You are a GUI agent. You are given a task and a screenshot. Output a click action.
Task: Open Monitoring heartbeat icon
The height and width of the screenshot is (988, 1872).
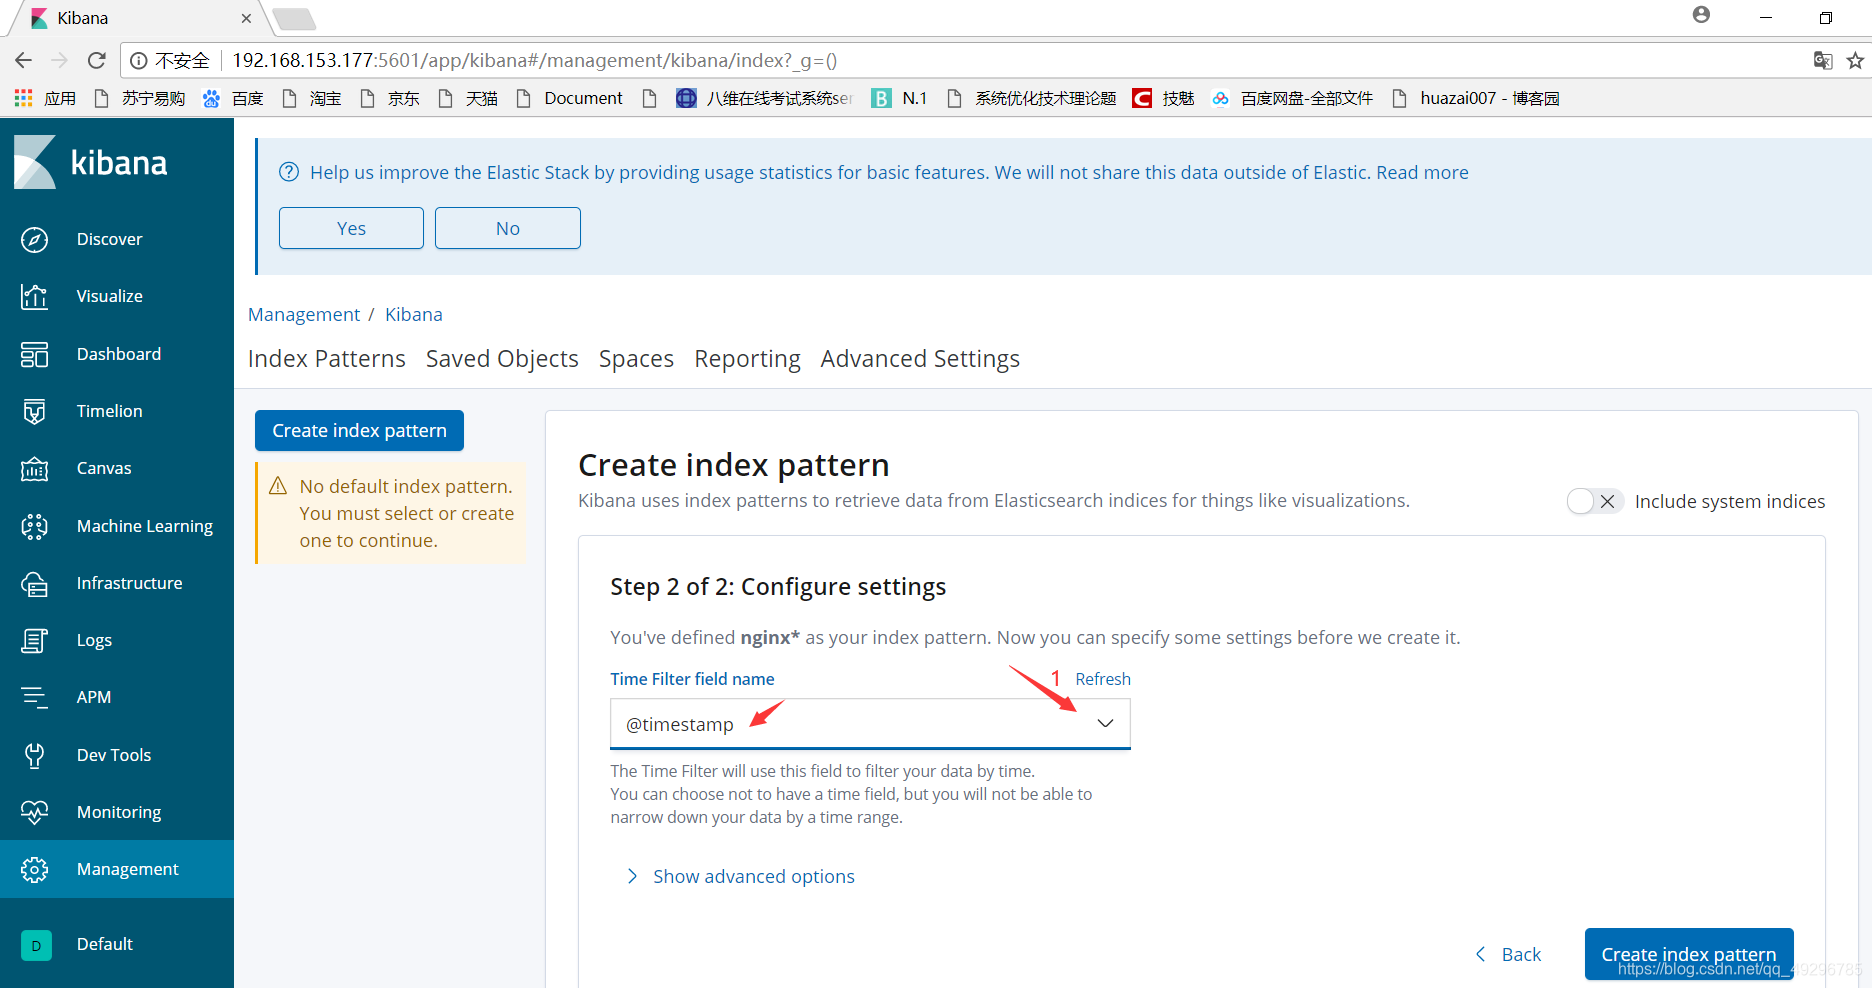coord(34,812)
